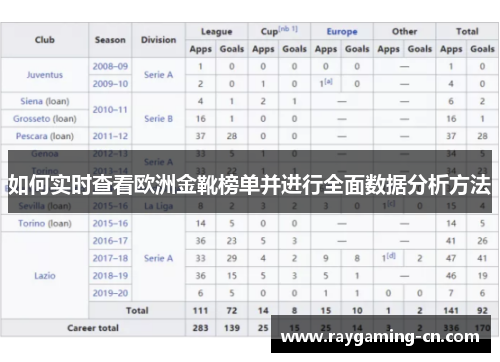Open the Siena club link

[32, 101]
